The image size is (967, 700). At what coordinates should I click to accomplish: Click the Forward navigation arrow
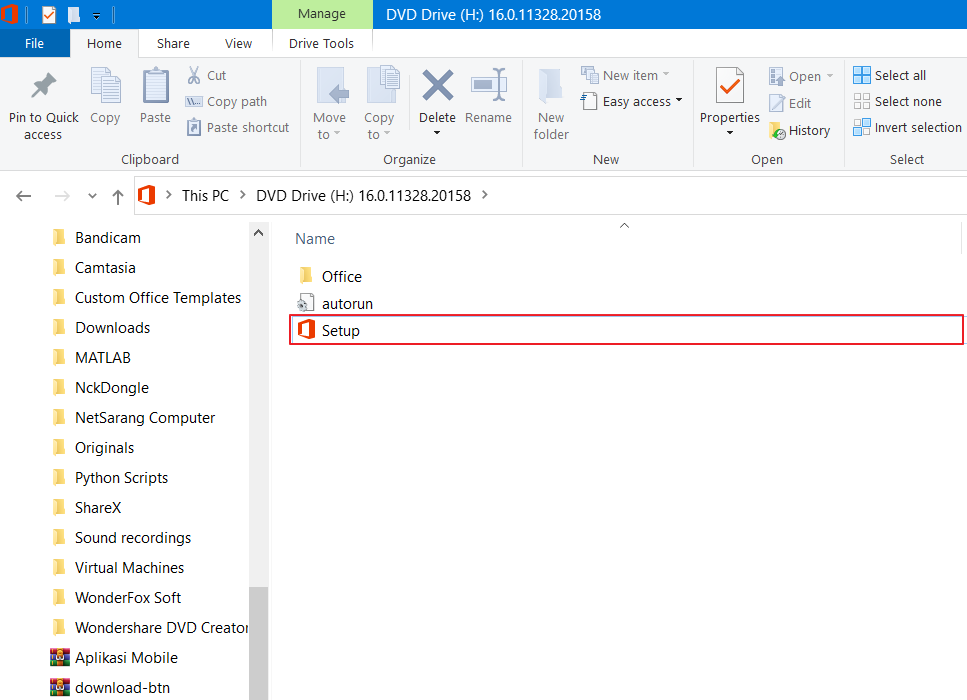point(62,196)
